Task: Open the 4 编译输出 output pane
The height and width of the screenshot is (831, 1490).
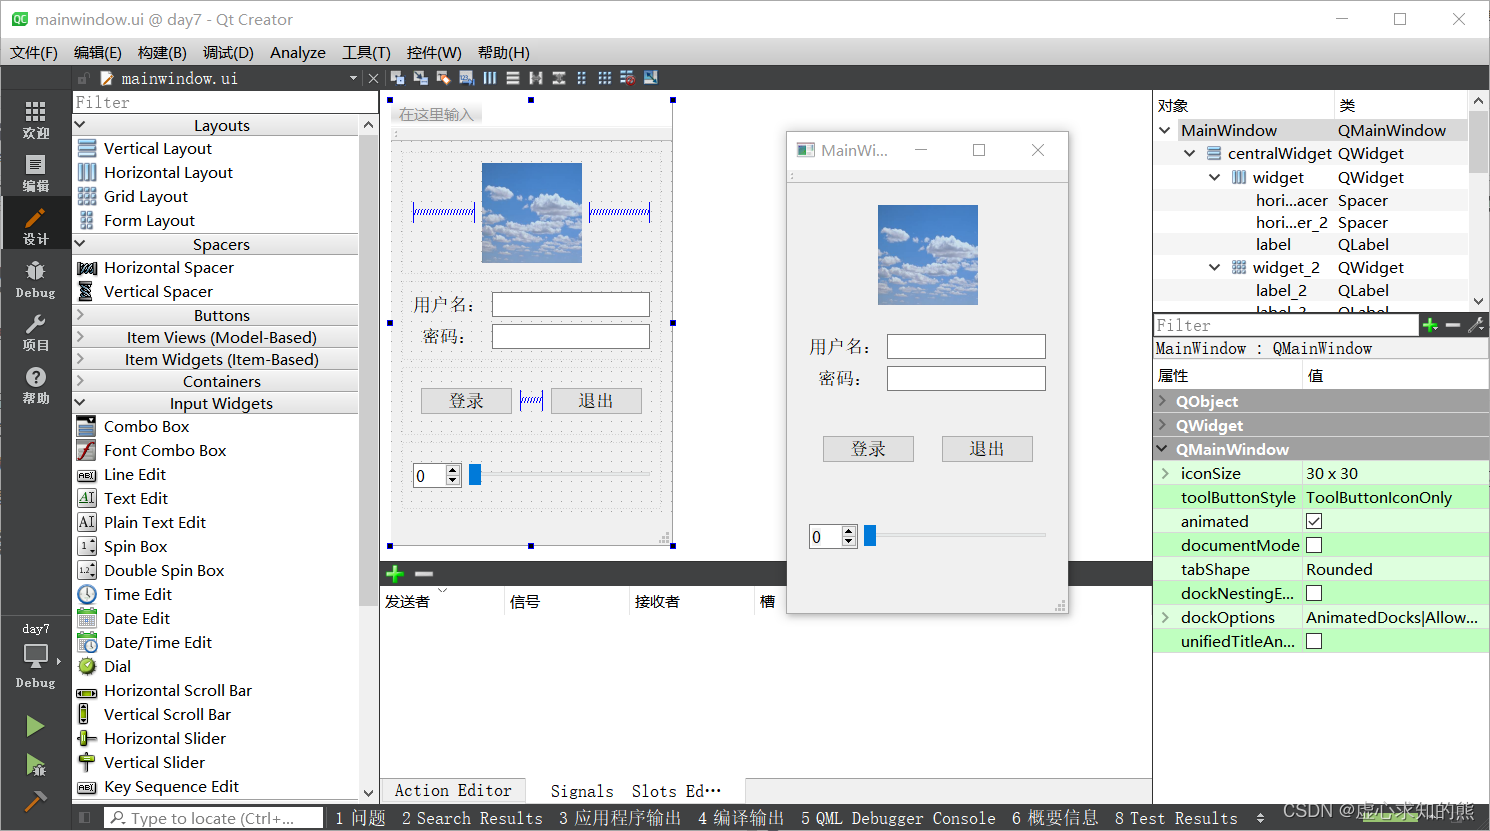Action: click(741, 818)
